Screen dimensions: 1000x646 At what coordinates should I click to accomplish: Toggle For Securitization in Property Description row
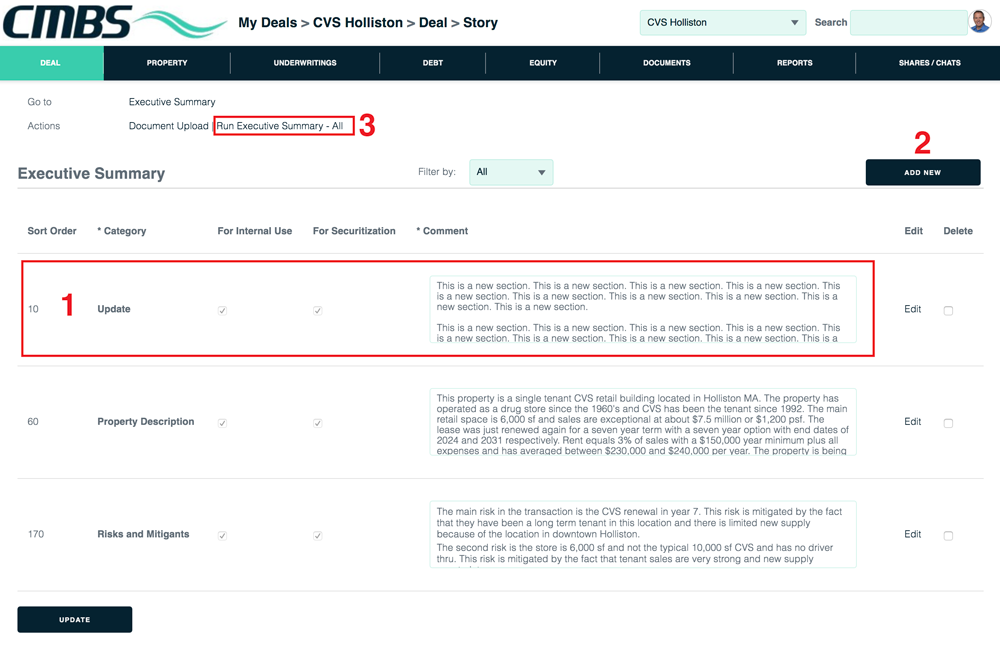318,423
